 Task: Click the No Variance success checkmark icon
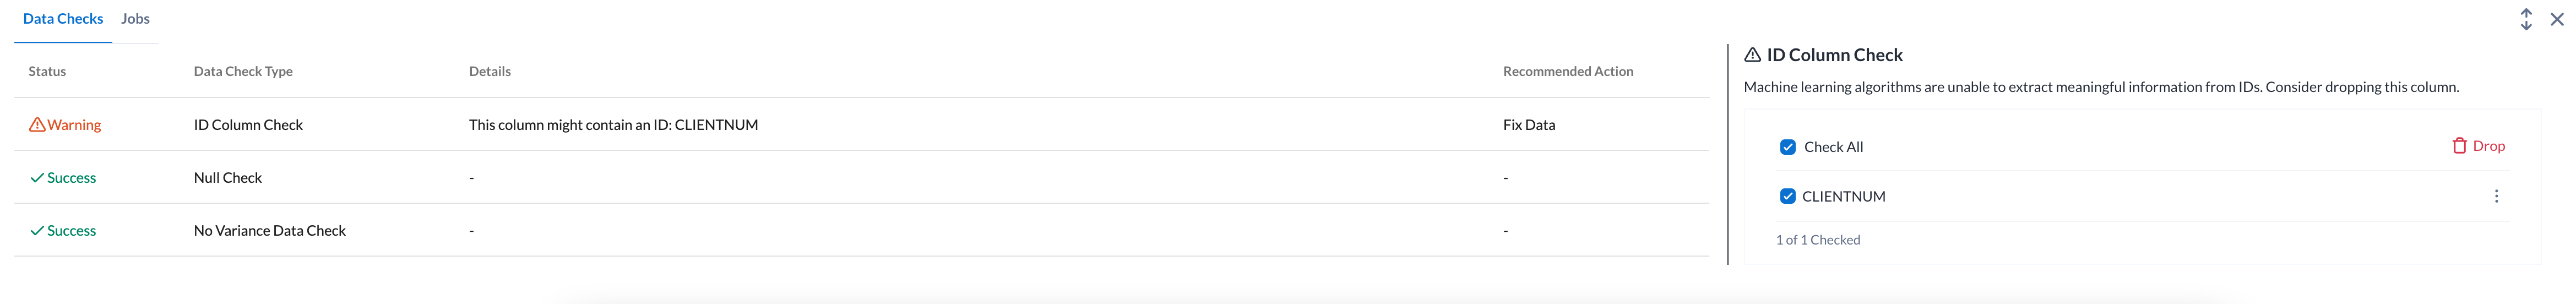(37, 231)
